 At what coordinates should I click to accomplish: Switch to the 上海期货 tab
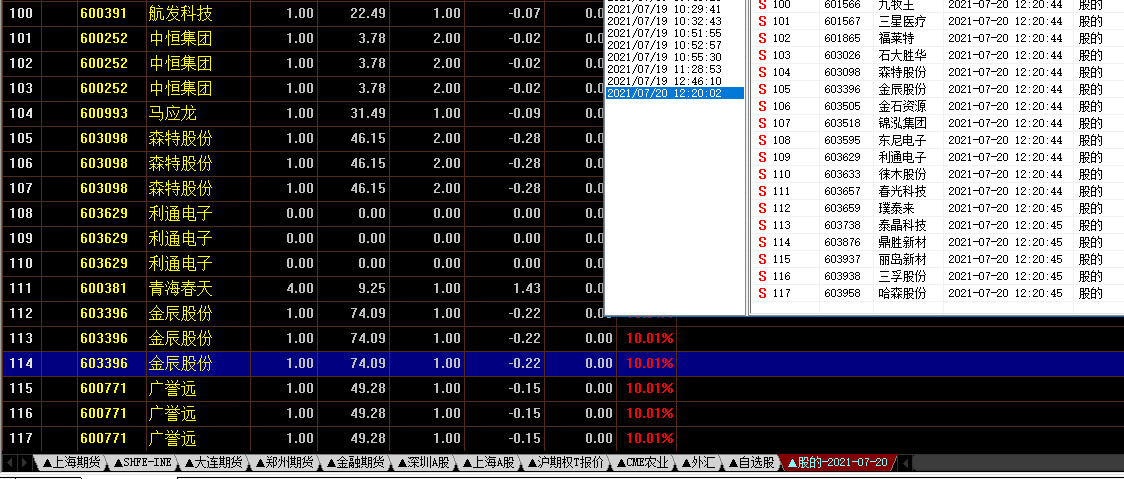(x=71, y=463)
